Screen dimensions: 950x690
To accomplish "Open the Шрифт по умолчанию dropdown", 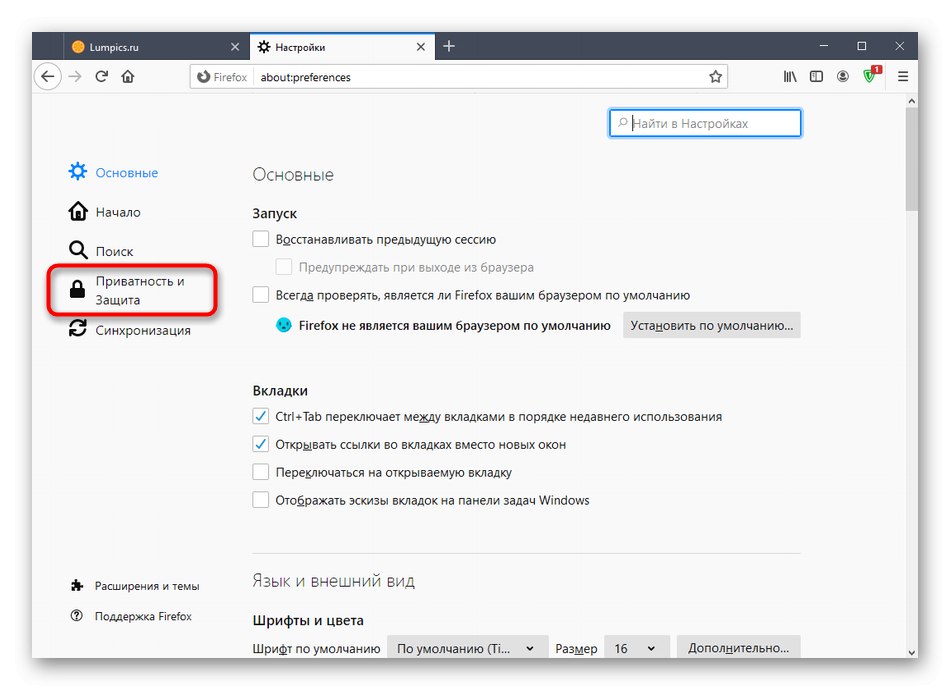I will point(467,647).
